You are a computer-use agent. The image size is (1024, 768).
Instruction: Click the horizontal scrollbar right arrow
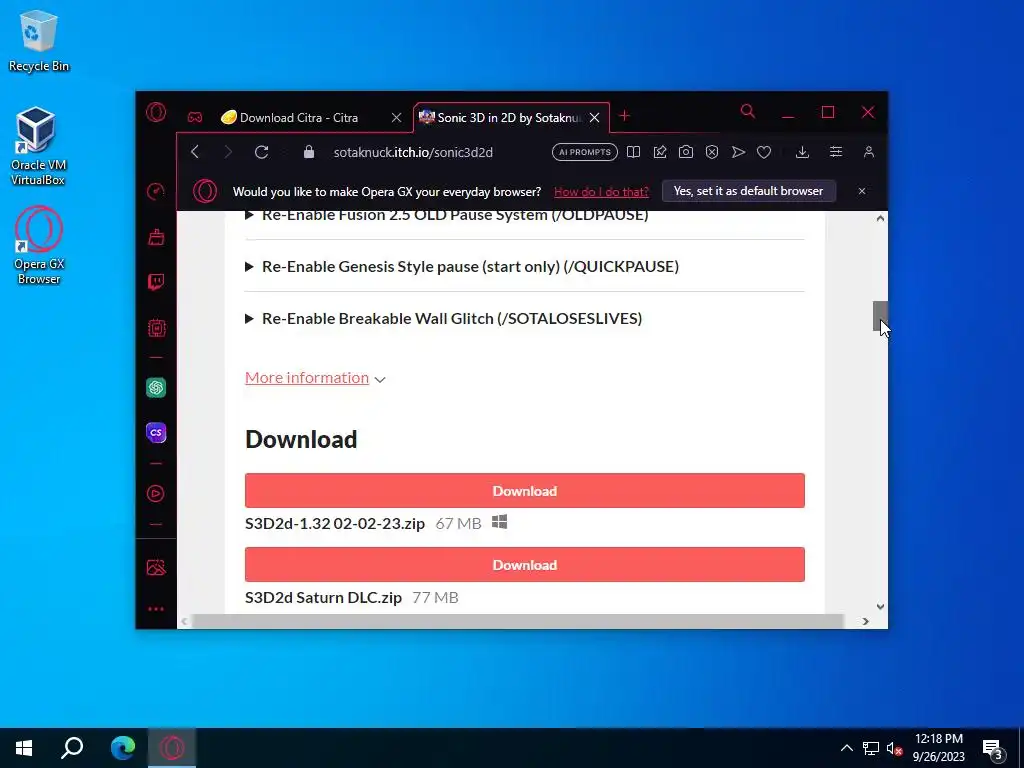(865, 621)
